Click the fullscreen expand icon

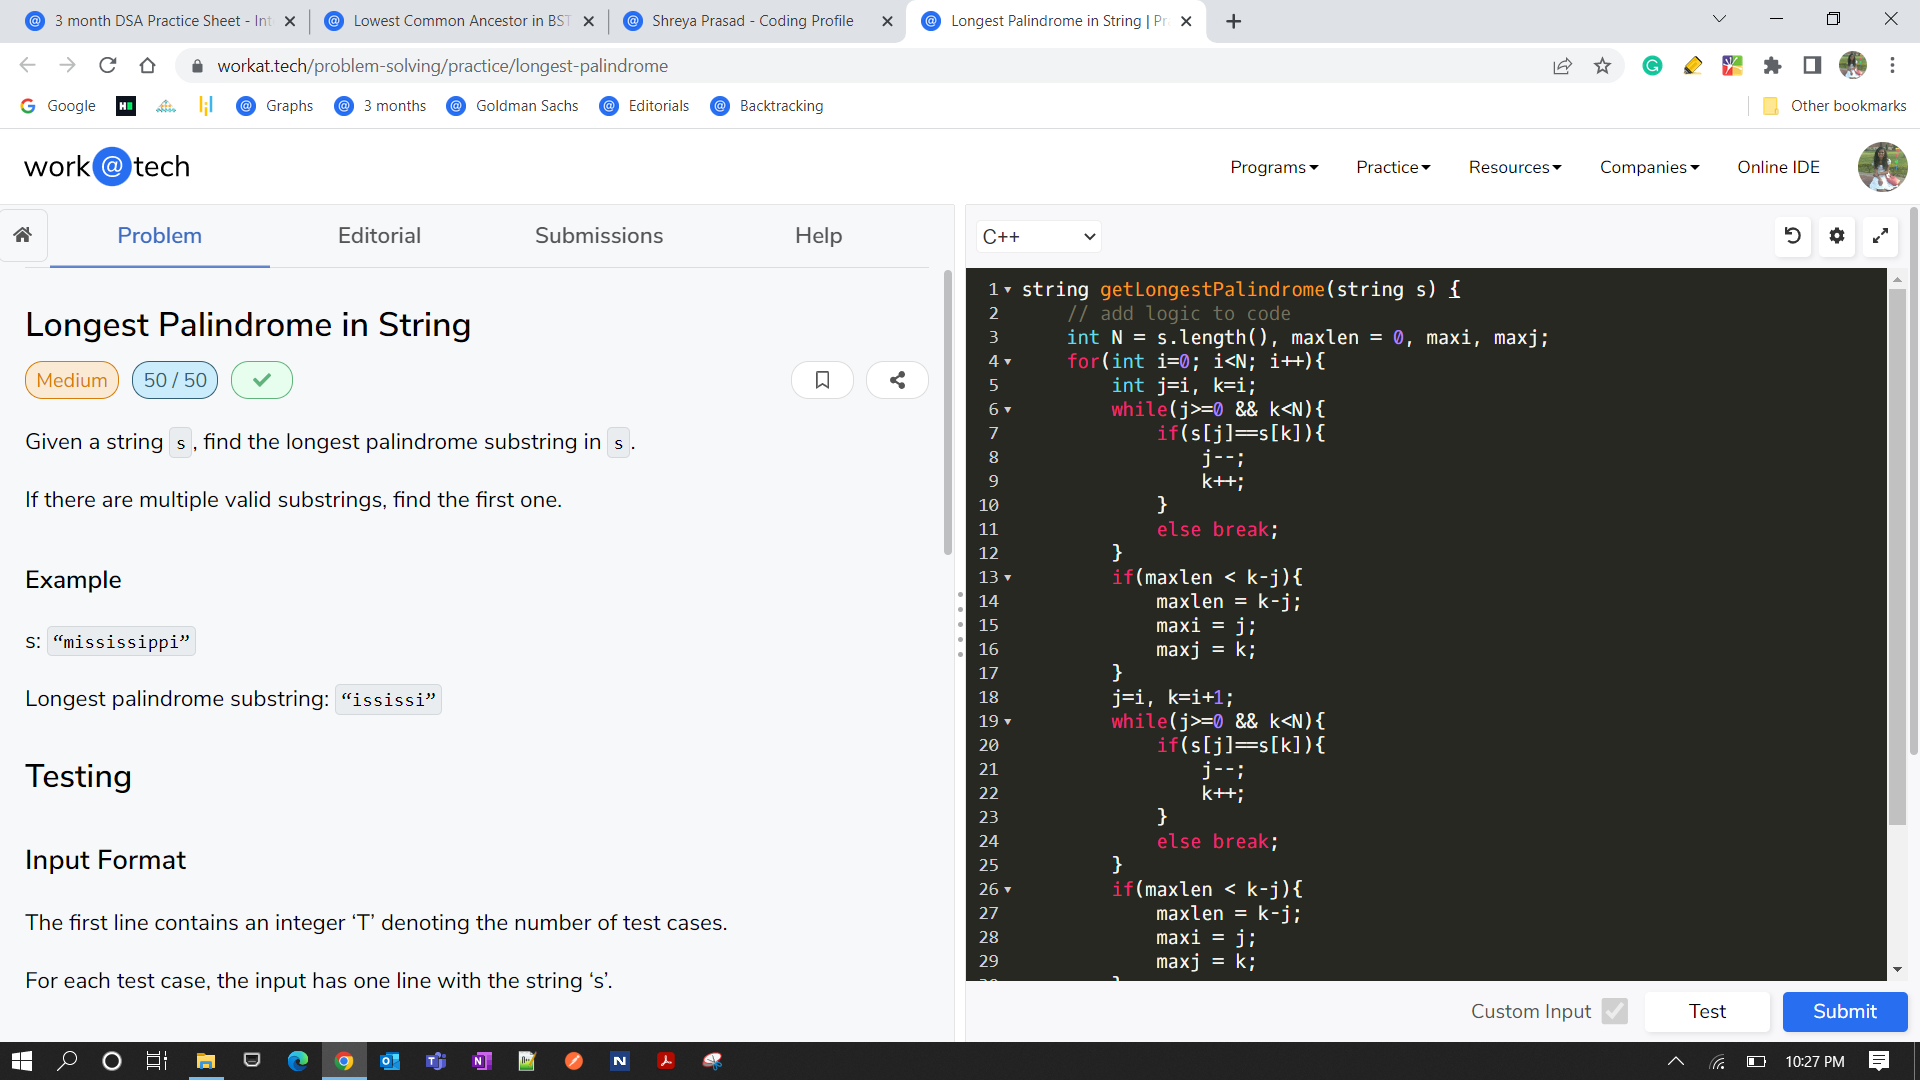pyautogui.click(x=1882, y=235)
